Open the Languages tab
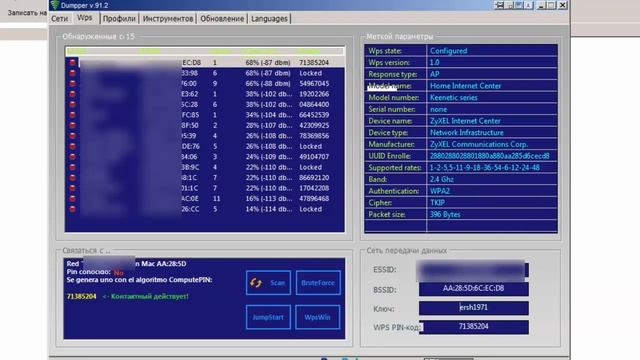 tap(269, 19)
